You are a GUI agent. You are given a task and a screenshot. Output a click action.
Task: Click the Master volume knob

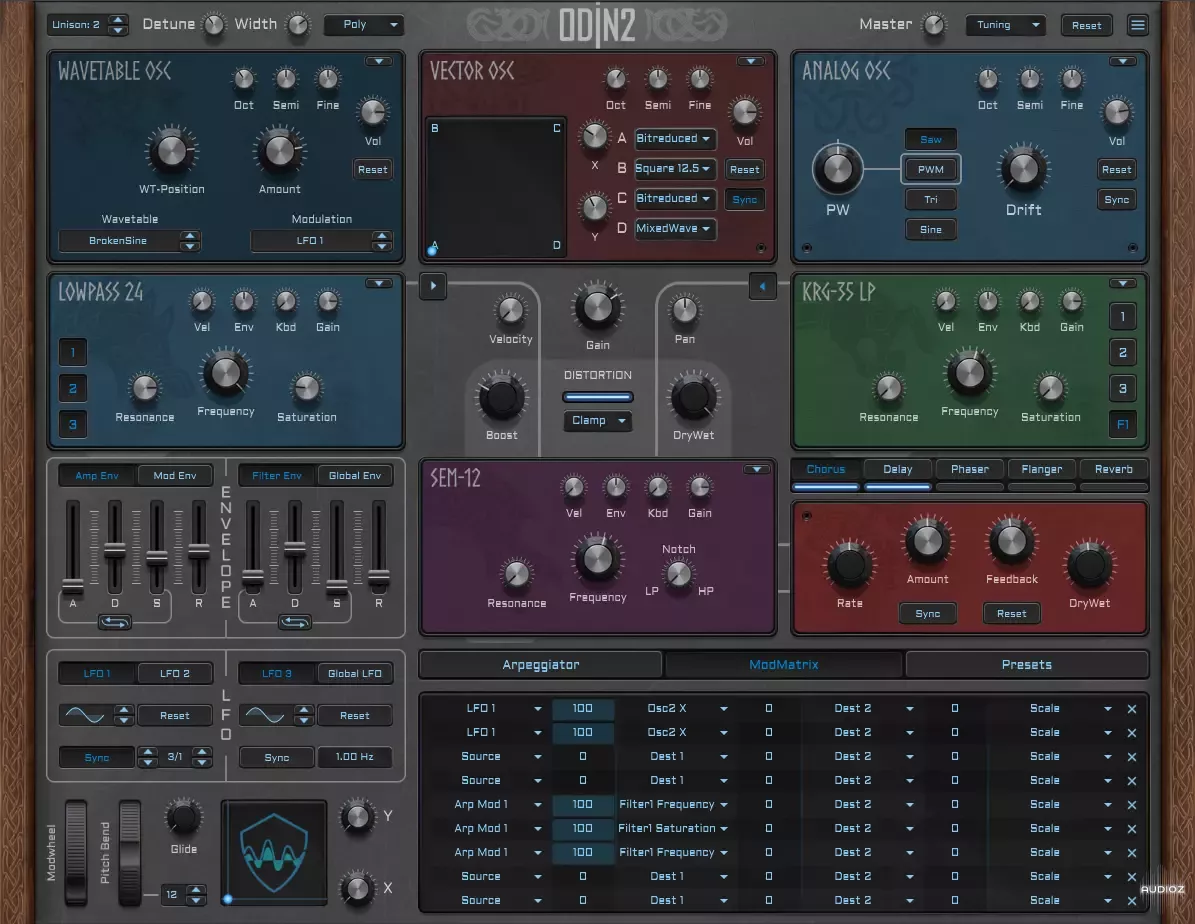coord(934,25)
